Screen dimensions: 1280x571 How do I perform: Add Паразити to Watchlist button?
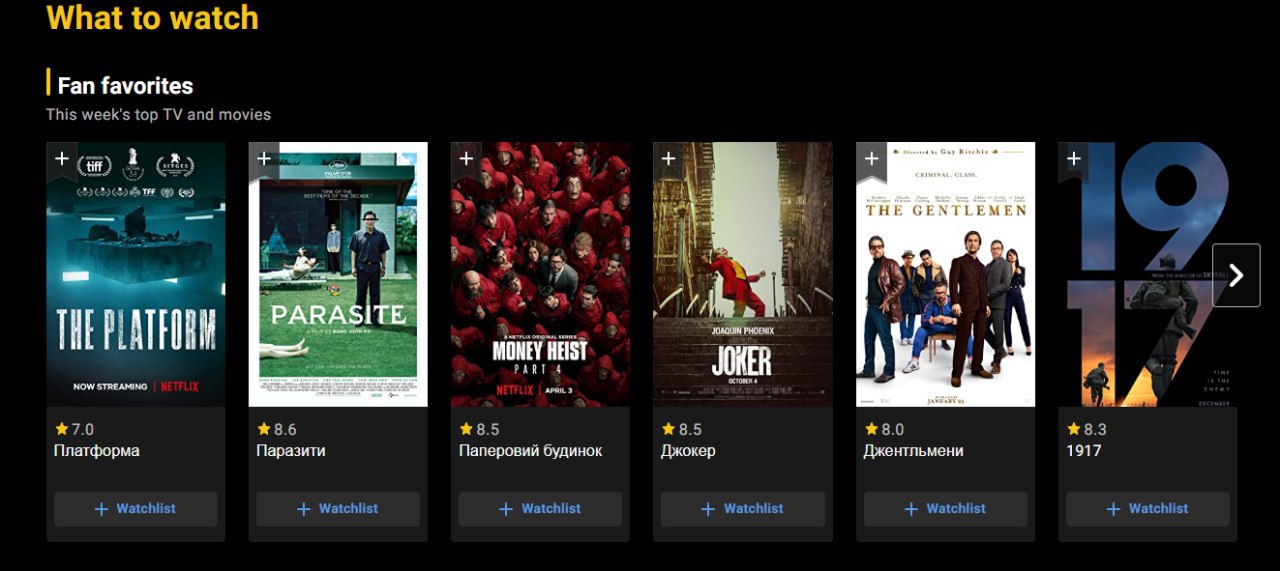click(338, 509)
